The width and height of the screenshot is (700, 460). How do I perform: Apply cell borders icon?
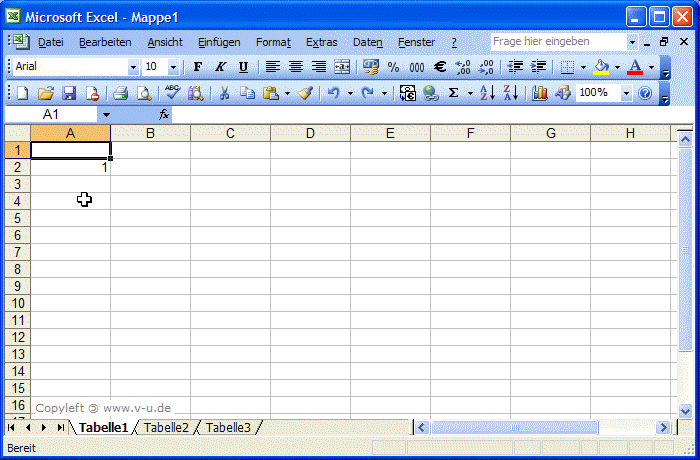coord(567,67)
